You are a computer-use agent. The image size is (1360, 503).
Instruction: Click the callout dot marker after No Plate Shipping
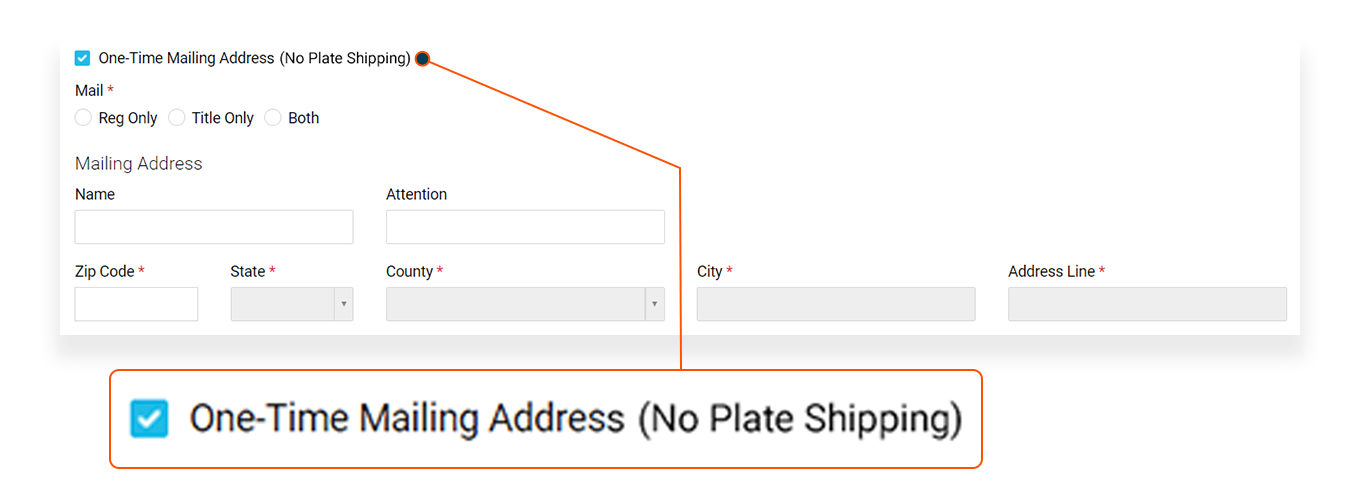coord(422,59)
